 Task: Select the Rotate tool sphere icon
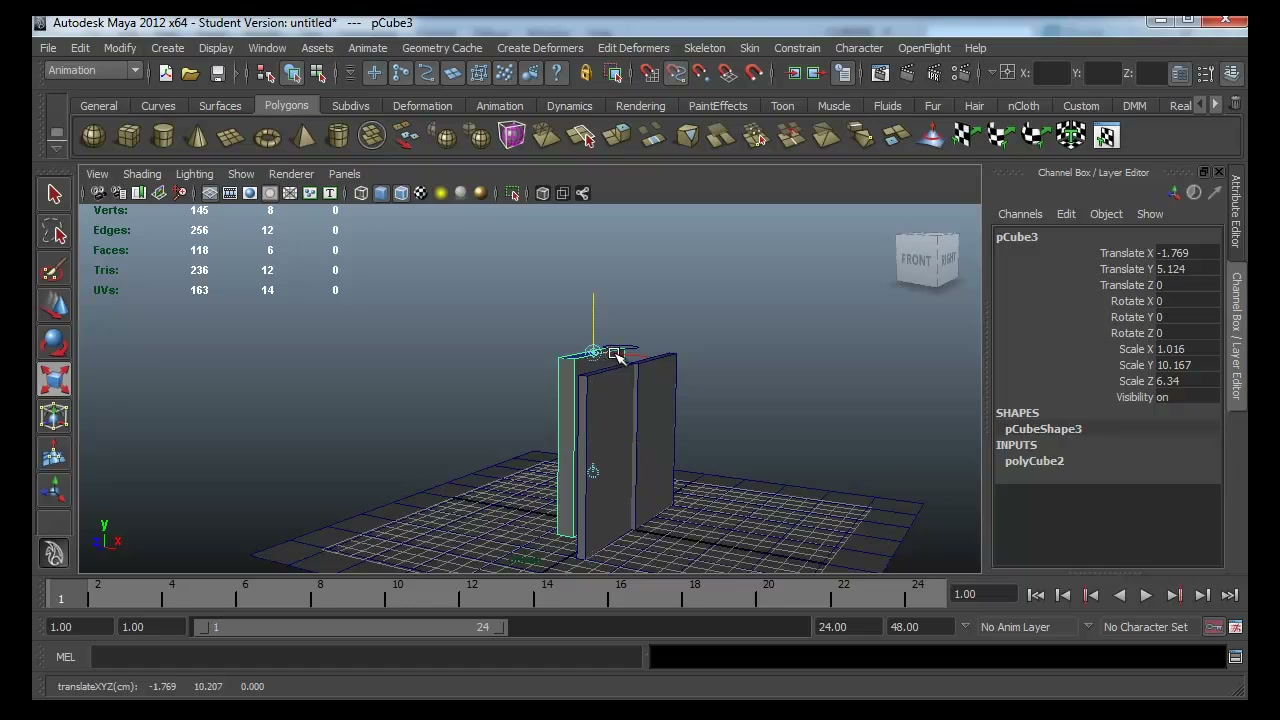tap(54, 343)
